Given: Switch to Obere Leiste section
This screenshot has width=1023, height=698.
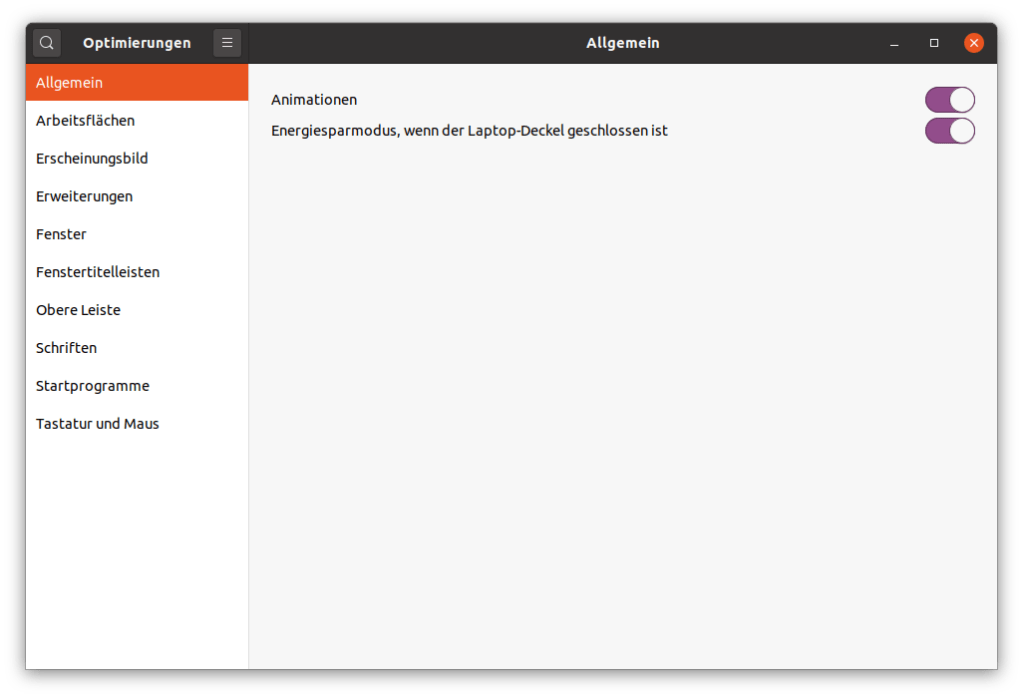Looking at the screenshot, I should 137,310.
